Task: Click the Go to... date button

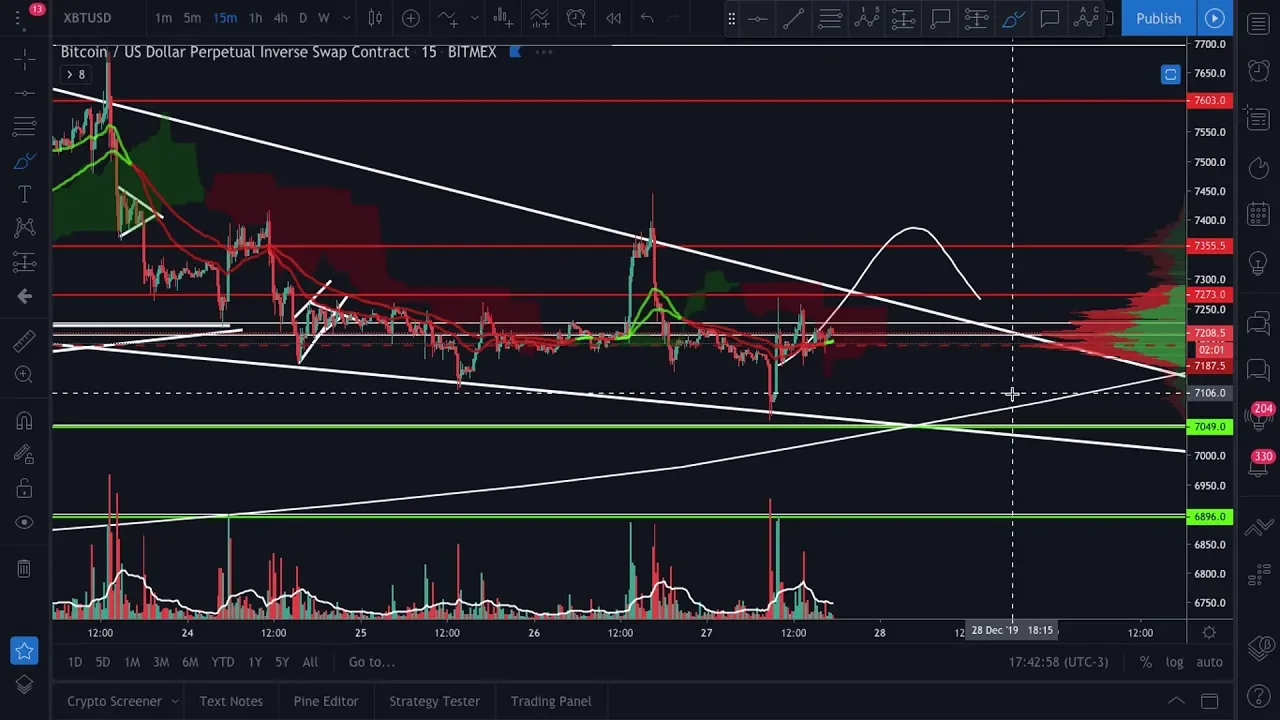Action: pos(372,662)
